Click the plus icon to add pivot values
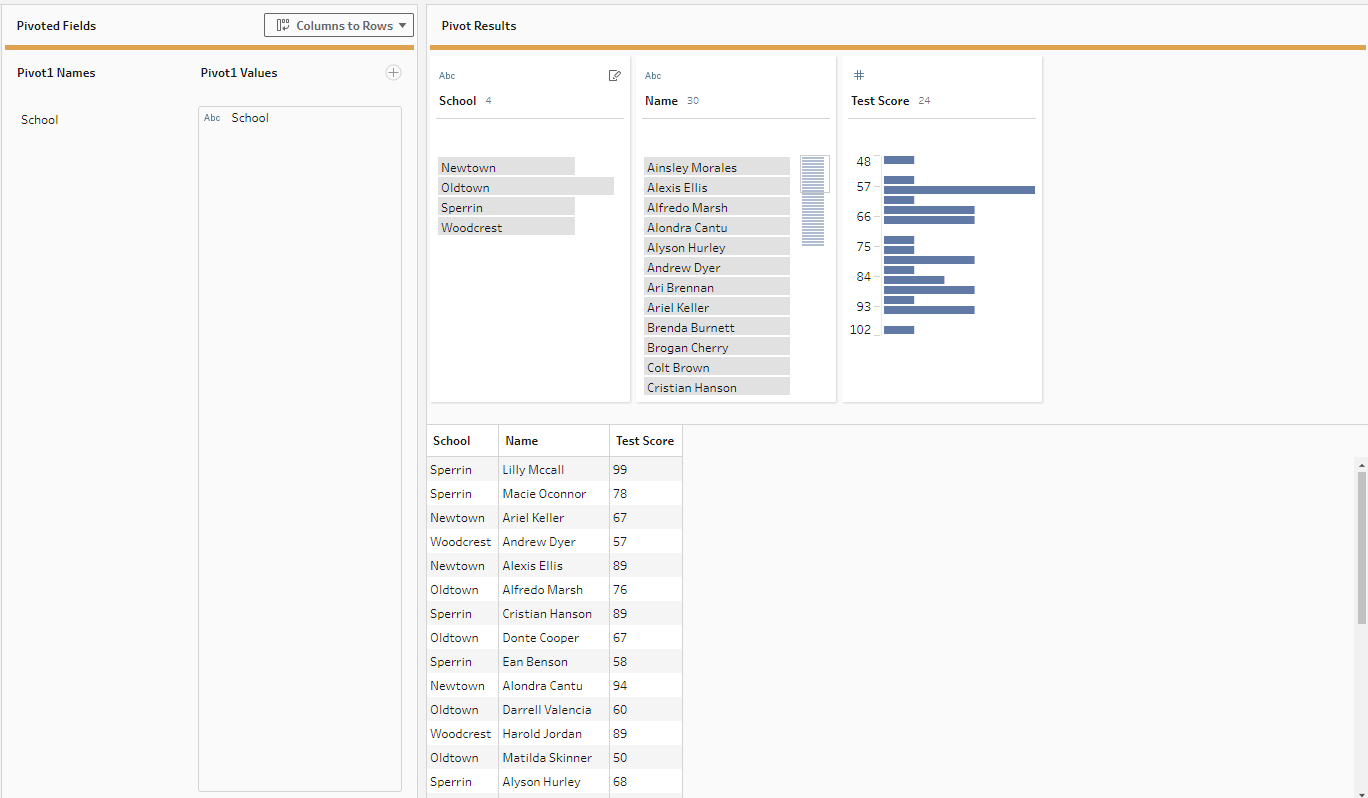This screenshot has width=1368, height=798. point(393,72)
